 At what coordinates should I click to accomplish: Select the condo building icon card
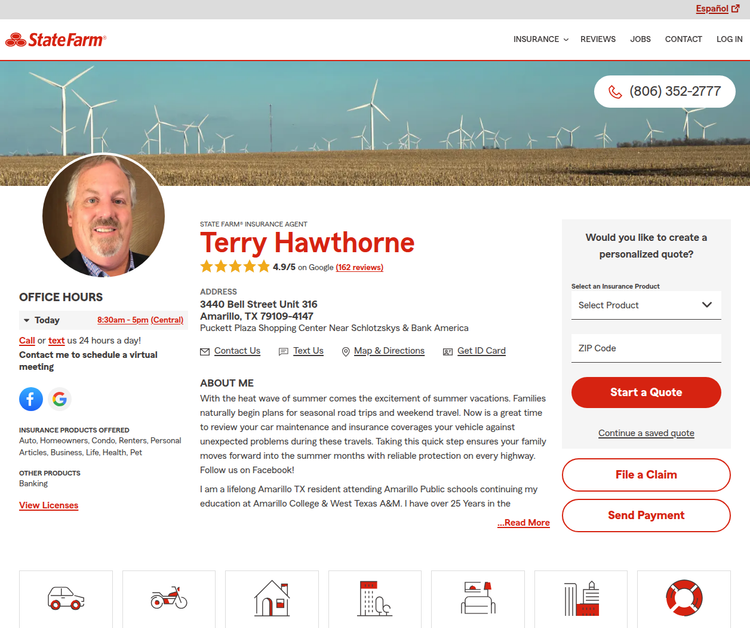[x=375, y=598]
